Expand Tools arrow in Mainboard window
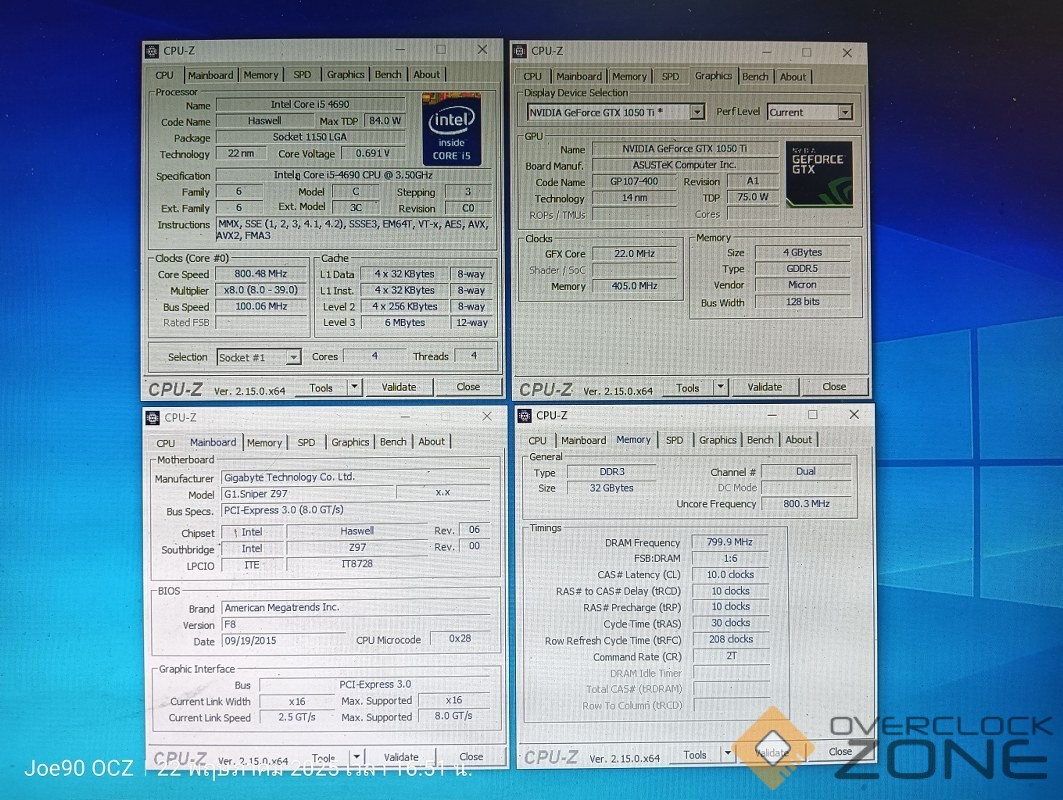 (357, 757)
